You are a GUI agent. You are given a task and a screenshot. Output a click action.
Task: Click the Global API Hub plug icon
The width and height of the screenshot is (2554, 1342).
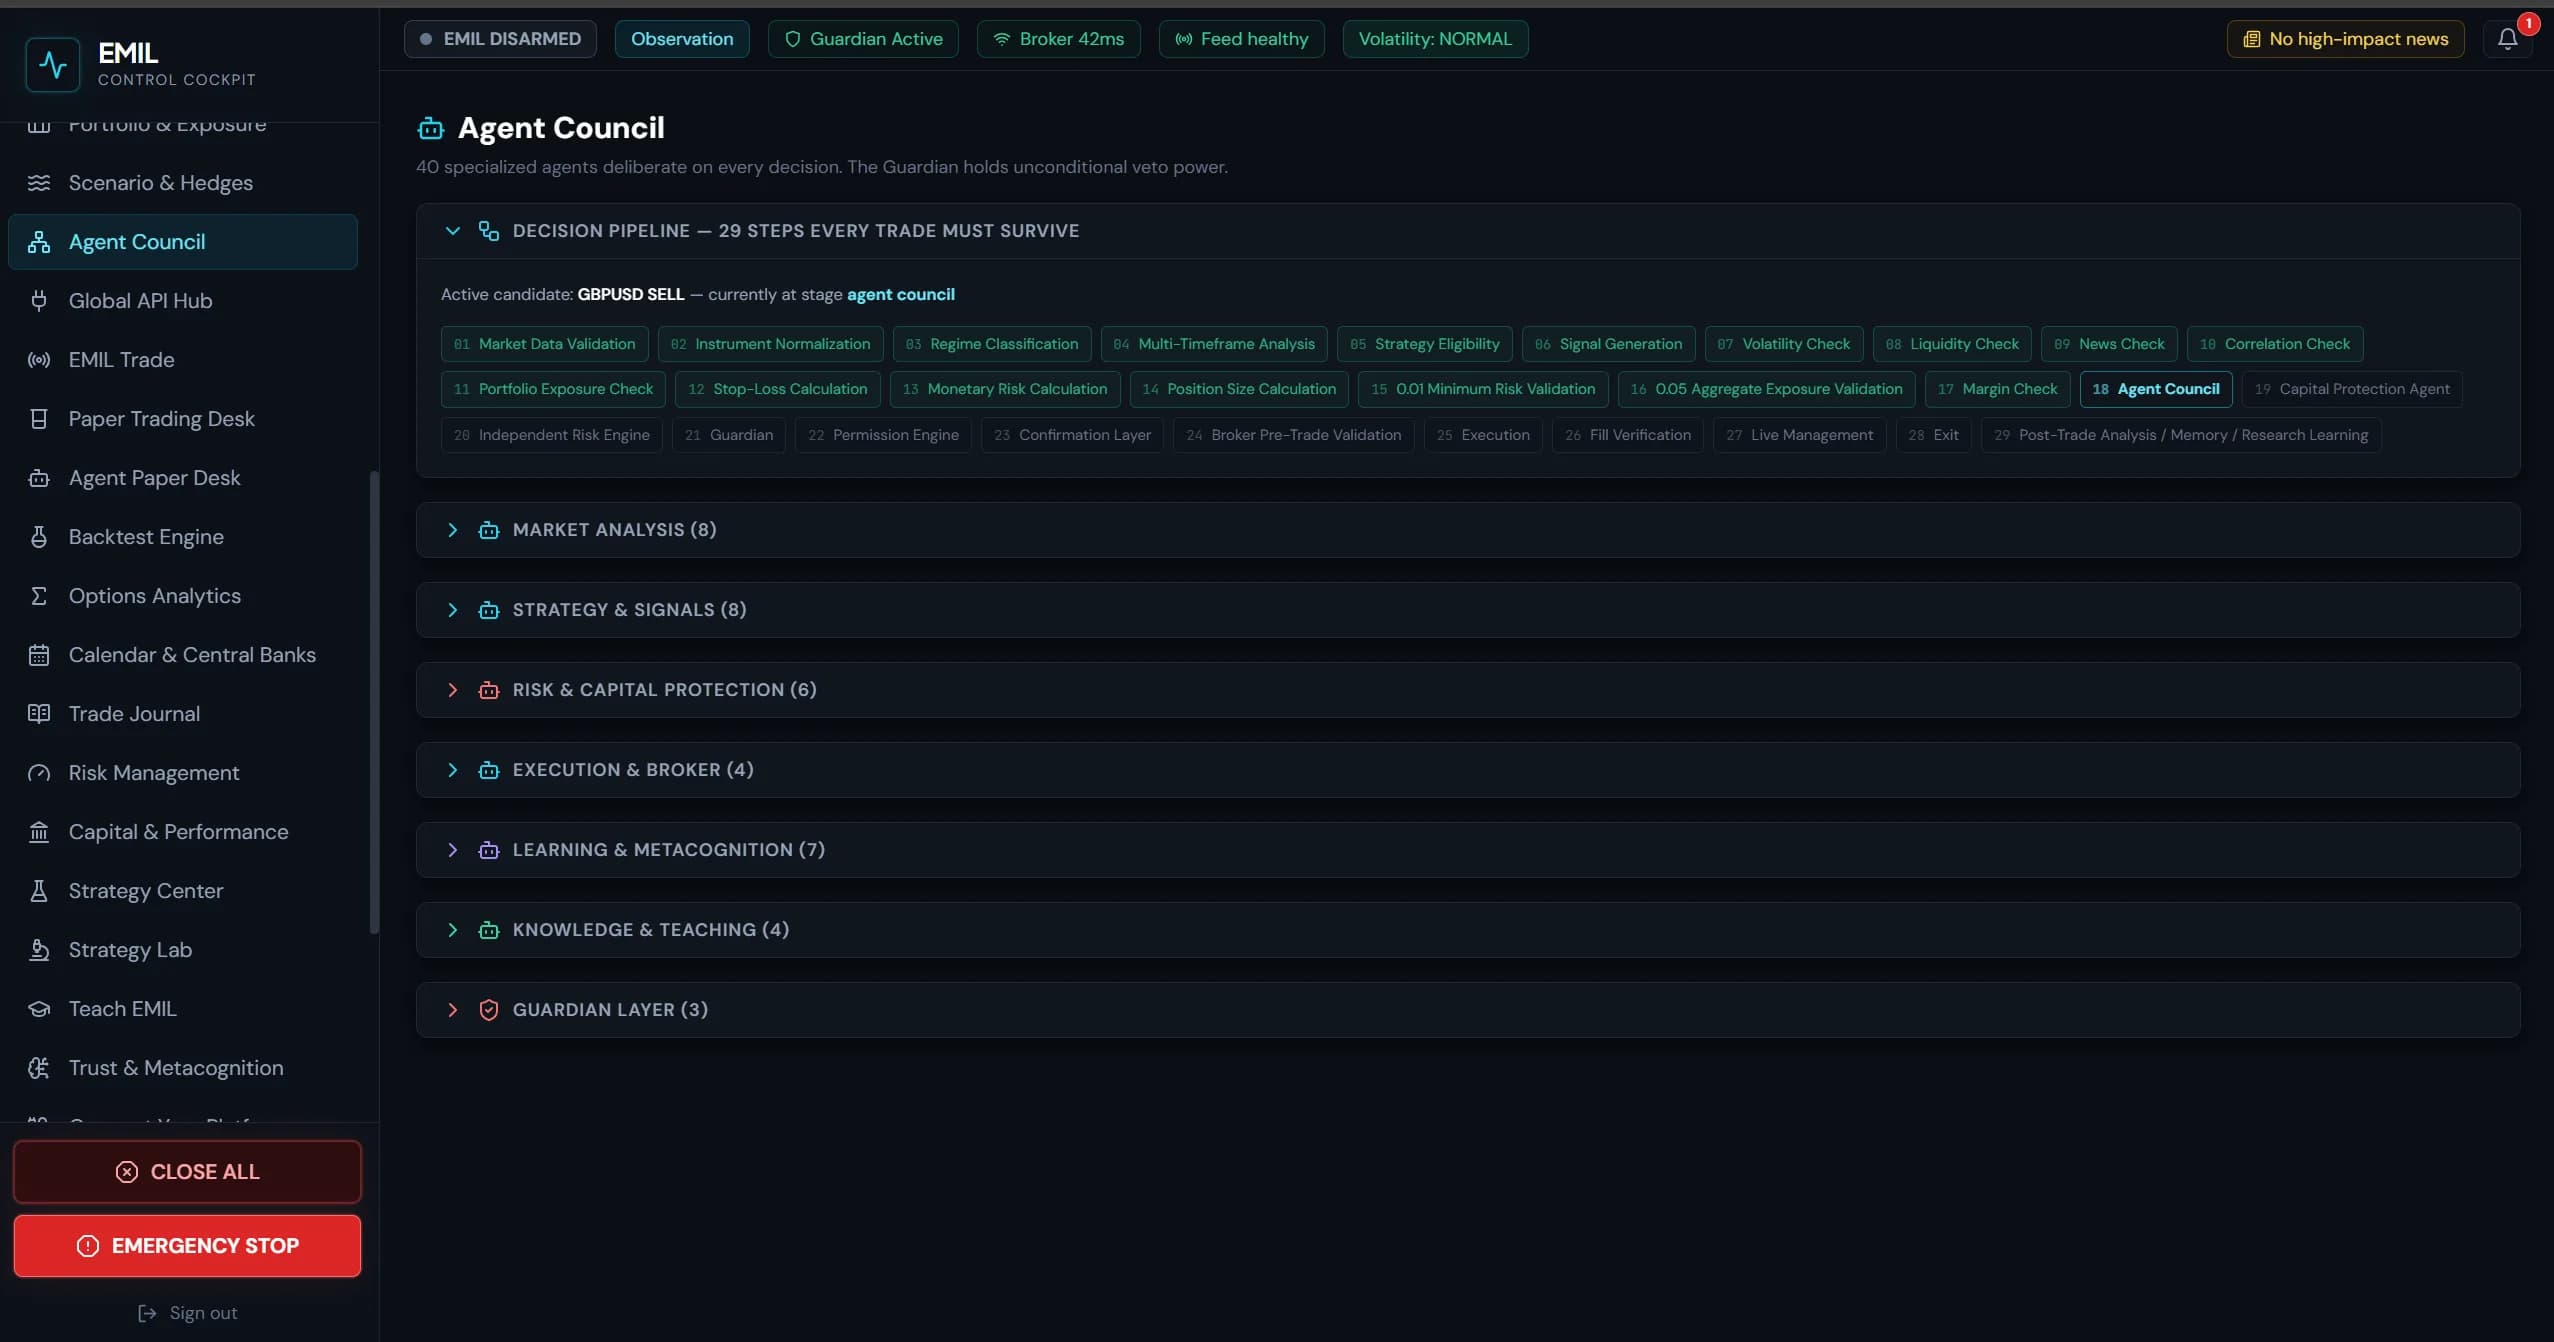[39, 301]
